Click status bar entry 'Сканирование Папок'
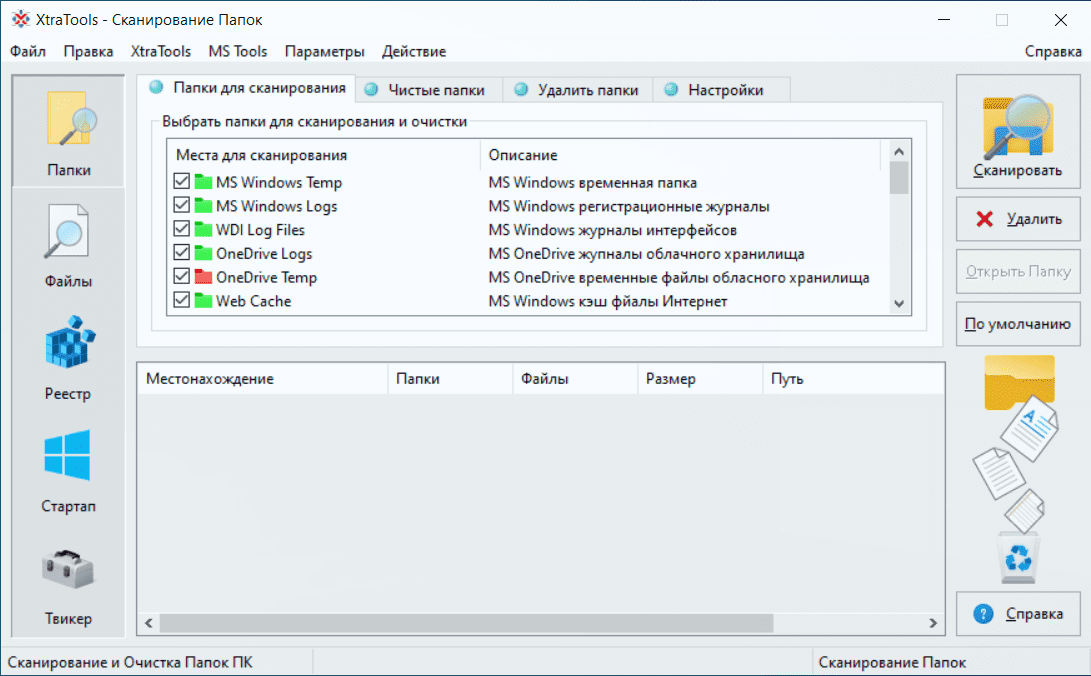Image resolution: width=1091 pixels, height=676 pixels. pyautogui.click(x=892, y=662)
